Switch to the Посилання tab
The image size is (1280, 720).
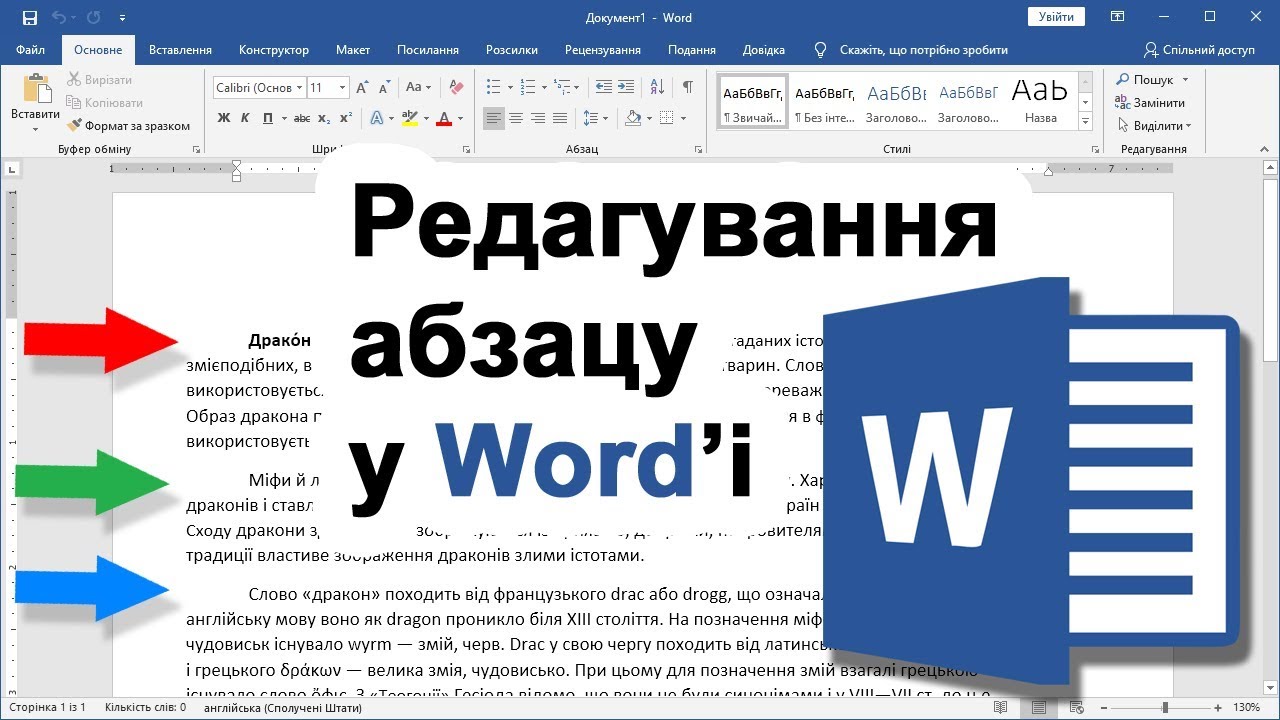point(428,50)
